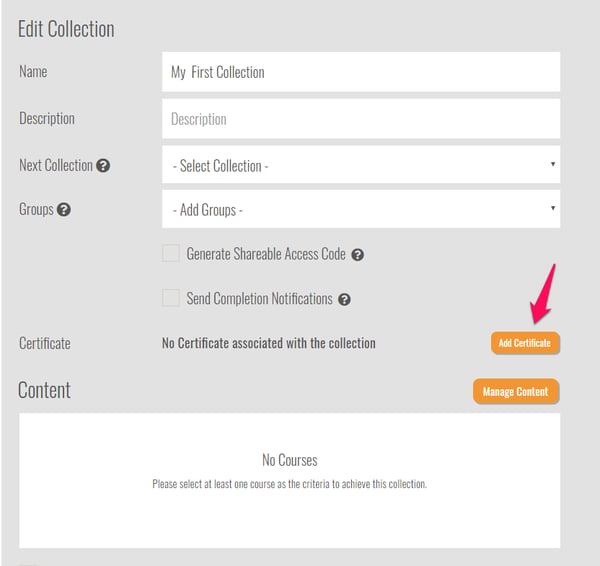600x566 pixels.
Task: Click the Content section heading
Action: [44, 390]
